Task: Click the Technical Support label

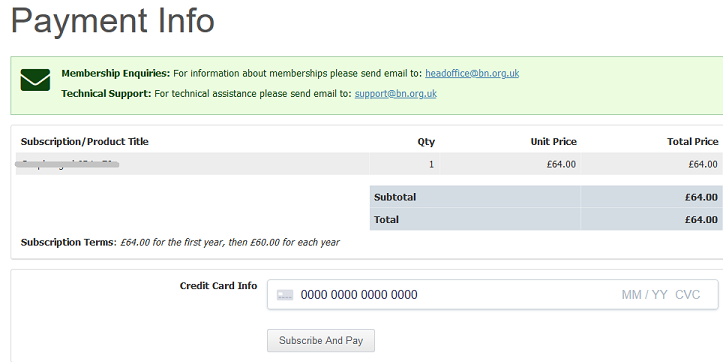Action: [x=106, y=94]
